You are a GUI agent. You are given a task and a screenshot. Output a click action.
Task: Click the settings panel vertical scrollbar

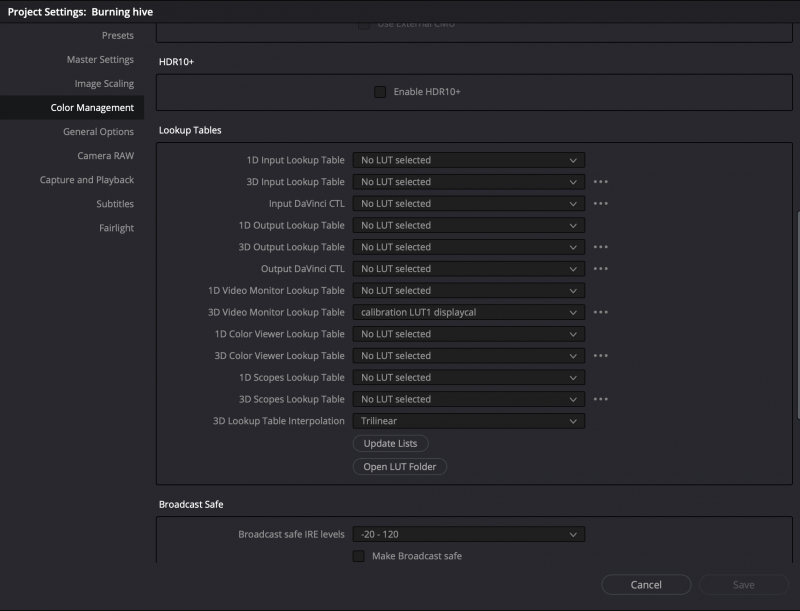[x=796, y=315]
